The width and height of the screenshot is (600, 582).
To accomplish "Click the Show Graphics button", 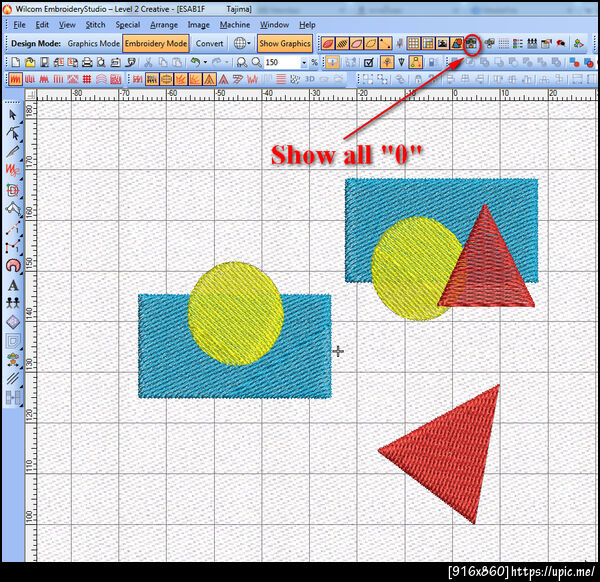I will [x=285, y=44].
